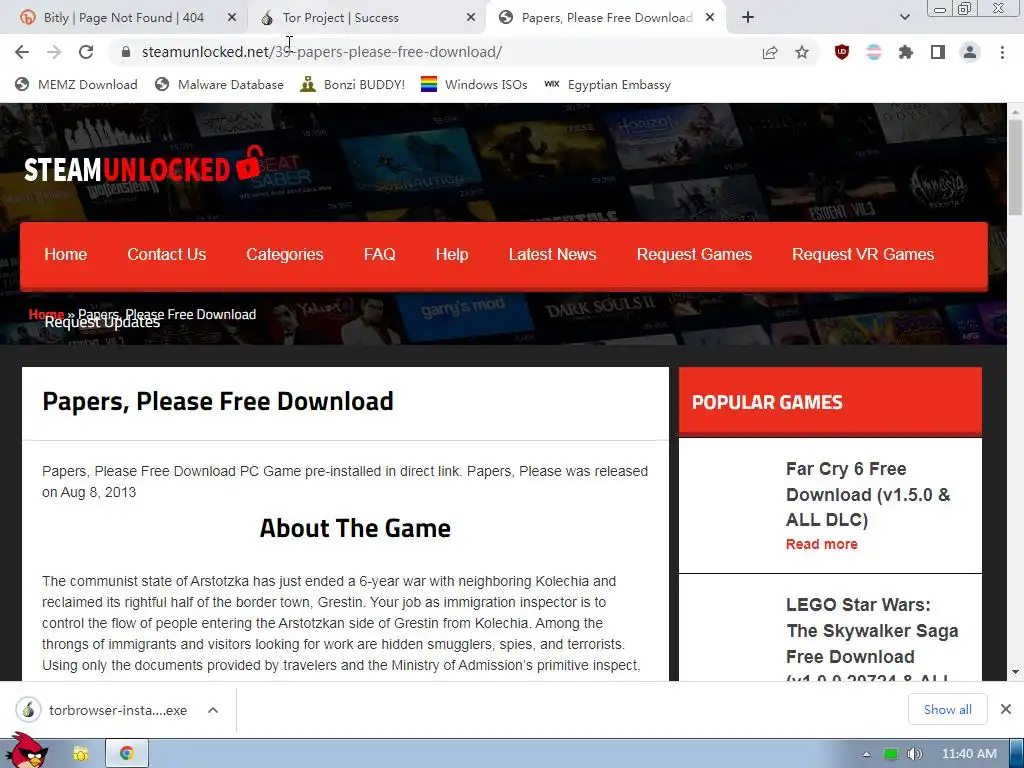Image resolution: width=1024 pixels, height=768 pixels.
Task: Open the striped flag extension icon
Action: tap(874, 52)
